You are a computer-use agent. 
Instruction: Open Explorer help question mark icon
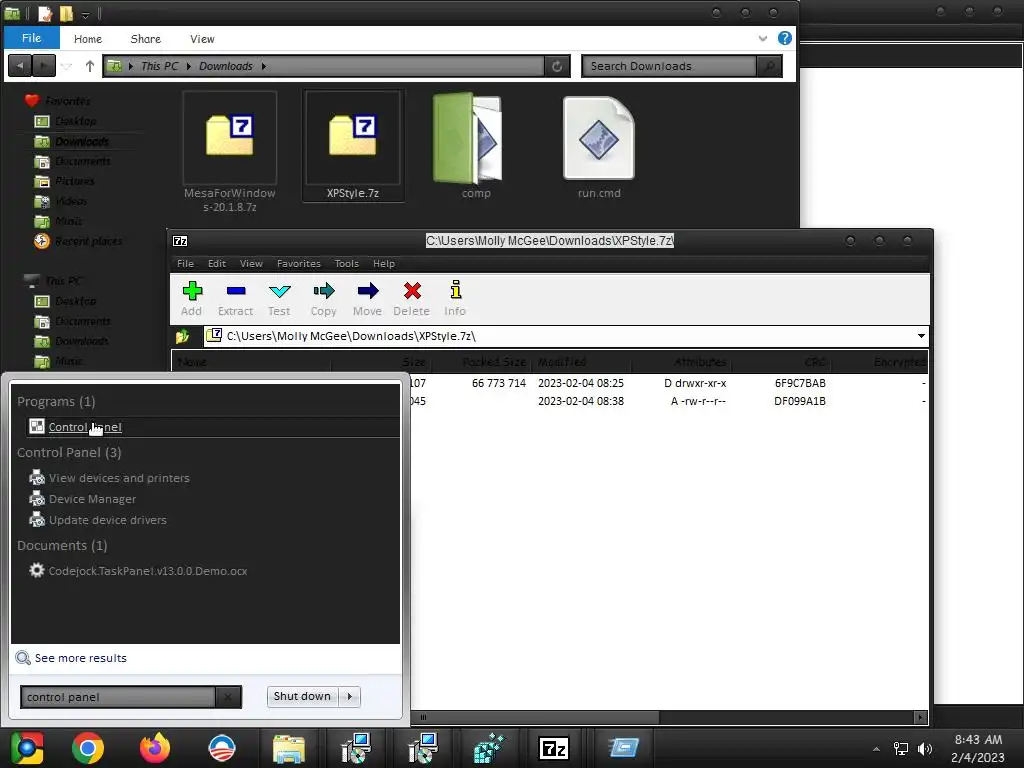click(784, 38)
